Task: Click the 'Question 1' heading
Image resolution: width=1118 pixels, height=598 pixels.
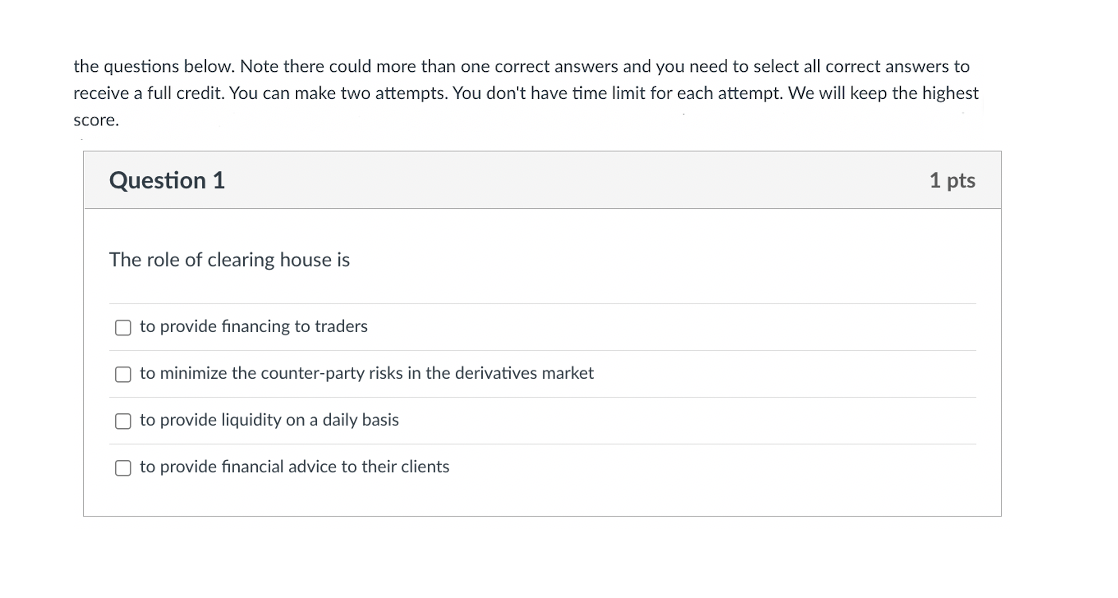Action: (167, 180)
